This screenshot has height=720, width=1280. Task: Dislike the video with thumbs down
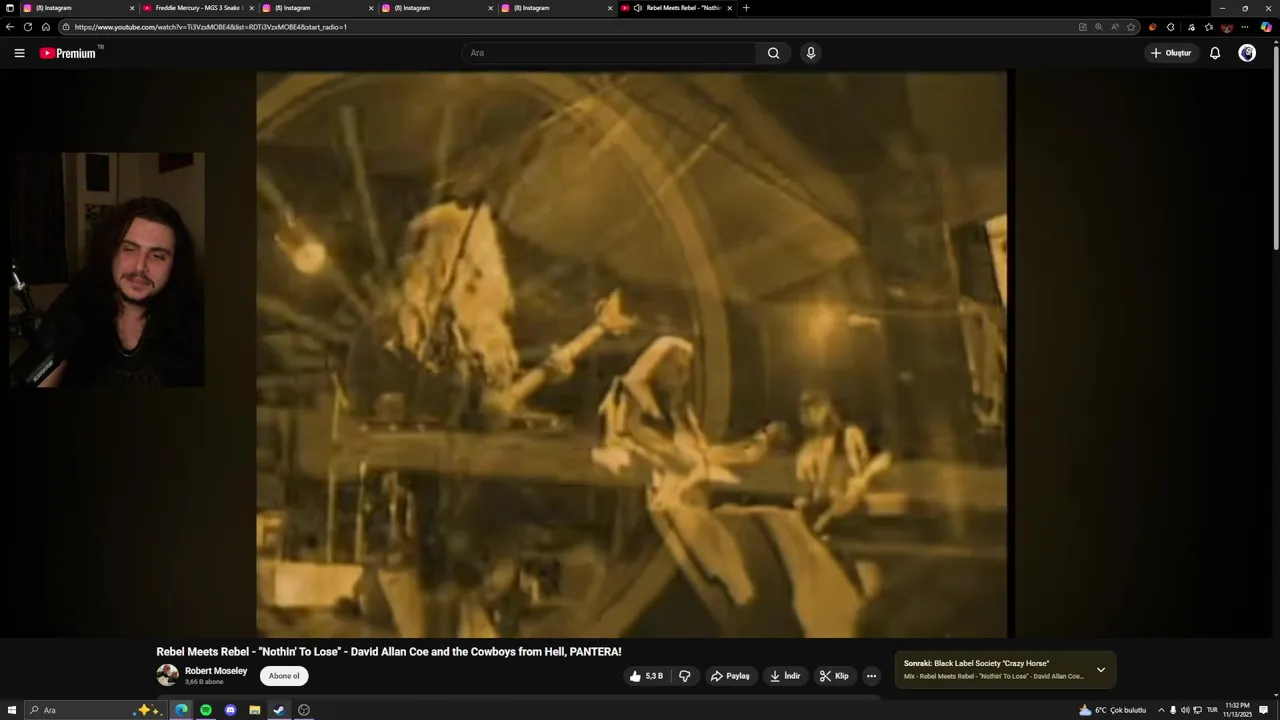coord(685,676)
